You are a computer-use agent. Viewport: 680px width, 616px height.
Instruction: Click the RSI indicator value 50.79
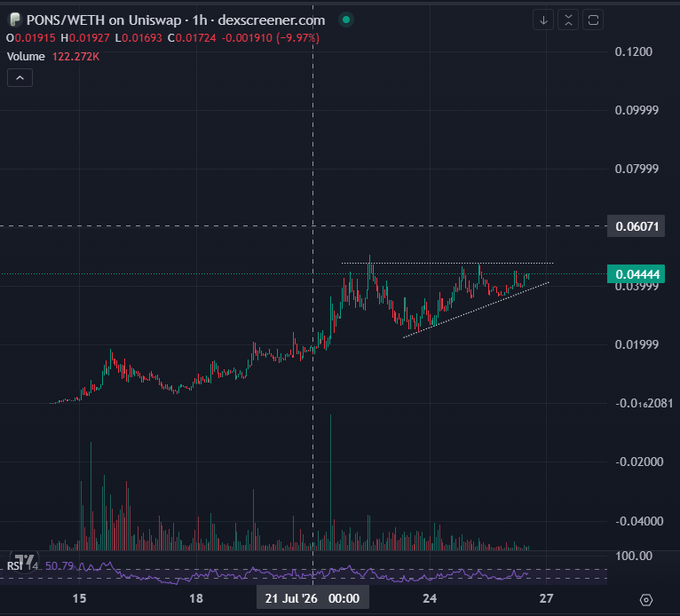[59, 566]
